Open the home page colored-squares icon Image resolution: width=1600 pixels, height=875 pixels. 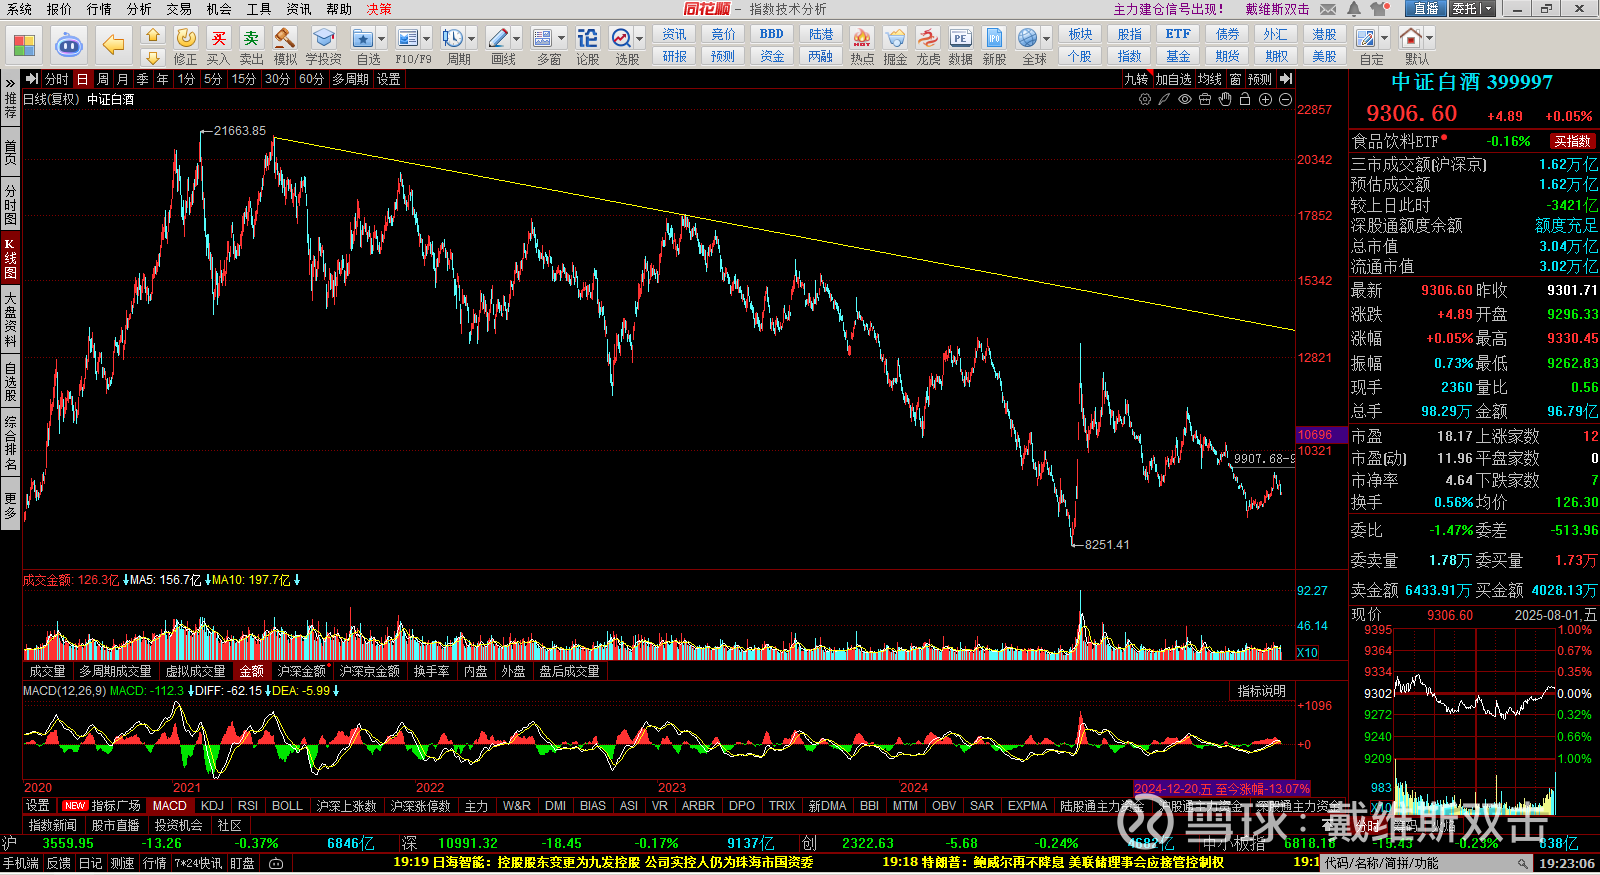[x=24, y=45]
